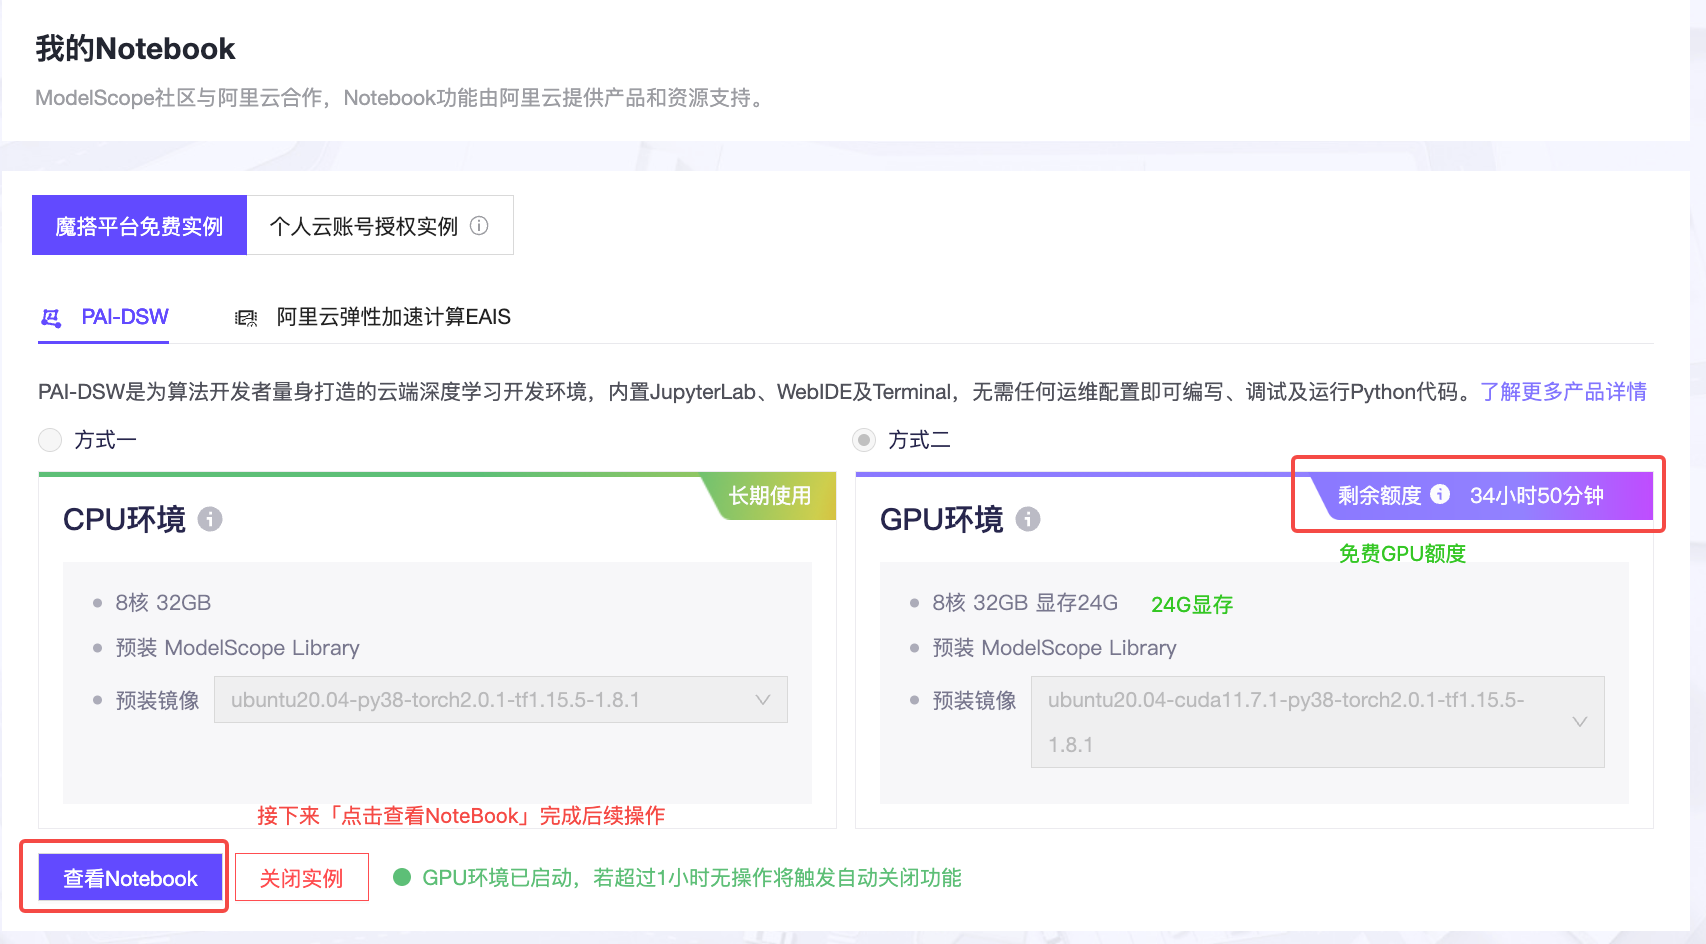Click the EAIS chip icon

coord(246,318)
